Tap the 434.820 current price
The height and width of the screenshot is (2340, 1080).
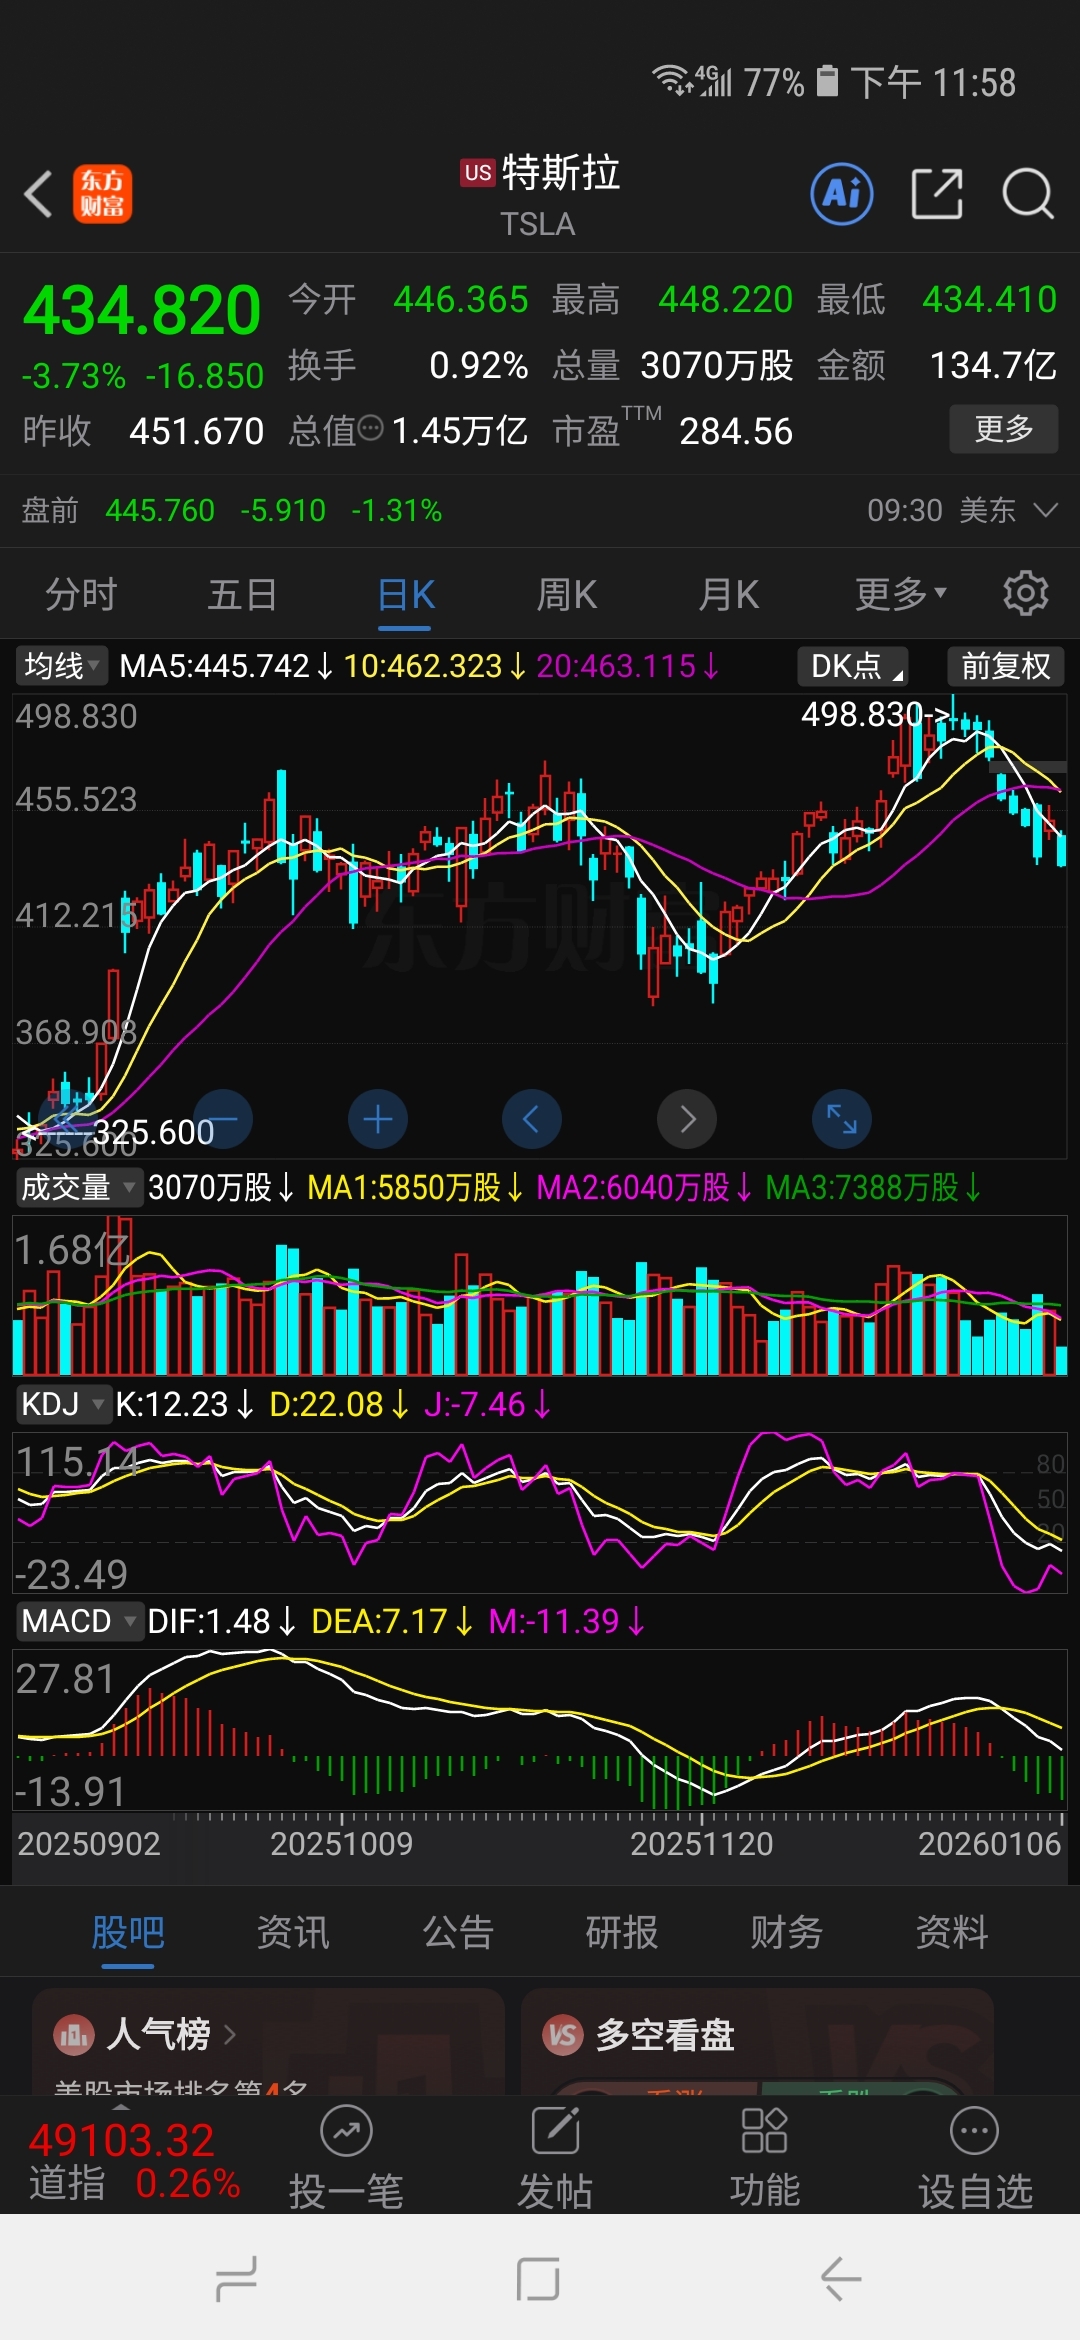[142, 310]
